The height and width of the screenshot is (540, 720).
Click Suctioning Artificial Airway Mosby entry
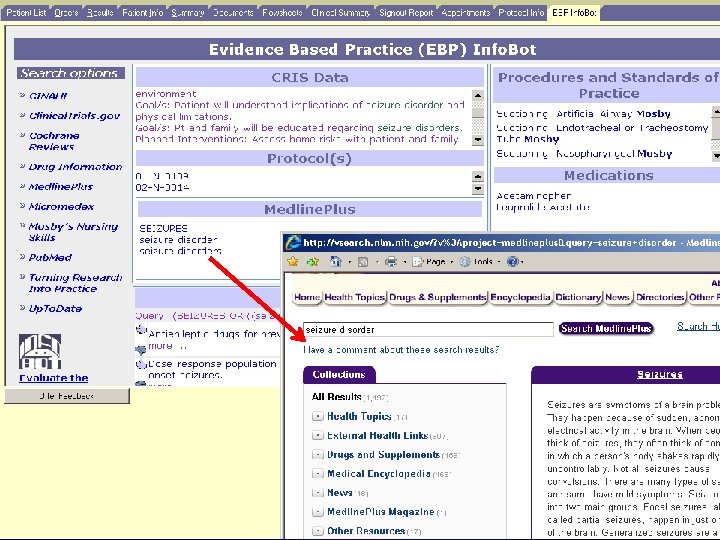[x=583, y=114]
